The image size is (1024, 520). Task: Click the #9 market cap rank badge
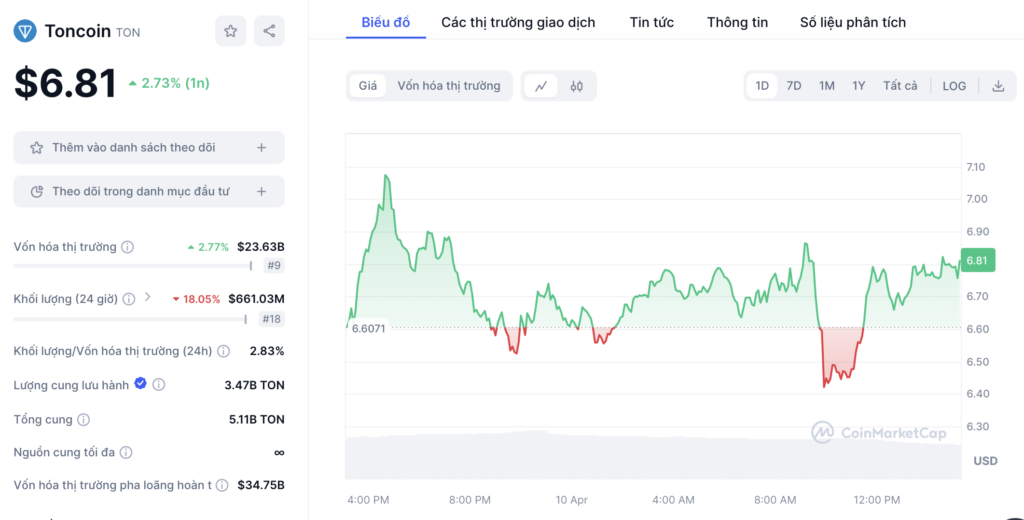[x=274, y=266]
